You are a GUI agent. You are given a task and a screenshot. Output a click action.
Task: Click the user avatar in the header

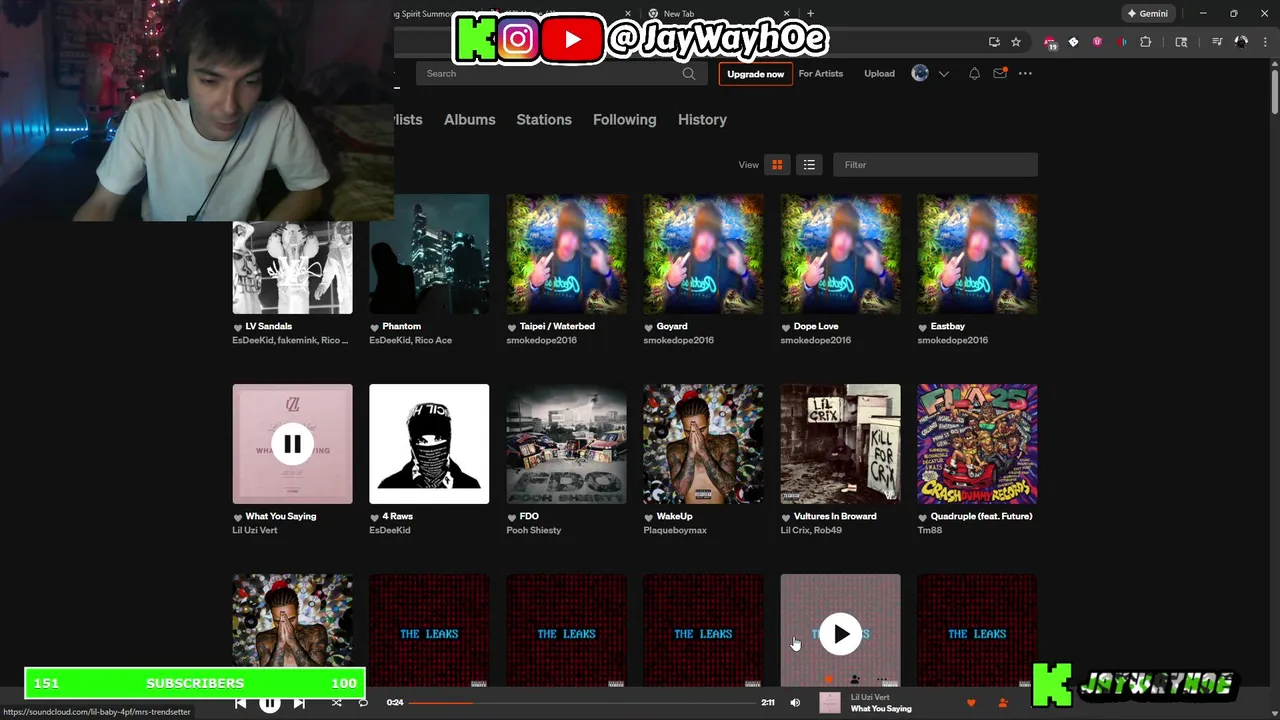(x=920, y=73)
